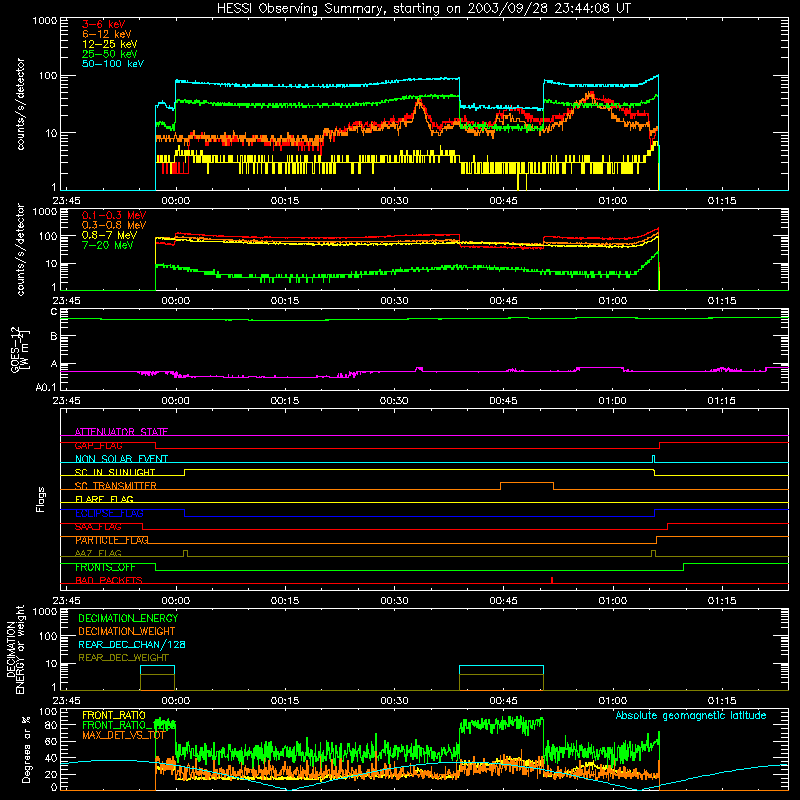Click the cyan decimation box before 00:00
800x800 pixels.
pos(158,670)
